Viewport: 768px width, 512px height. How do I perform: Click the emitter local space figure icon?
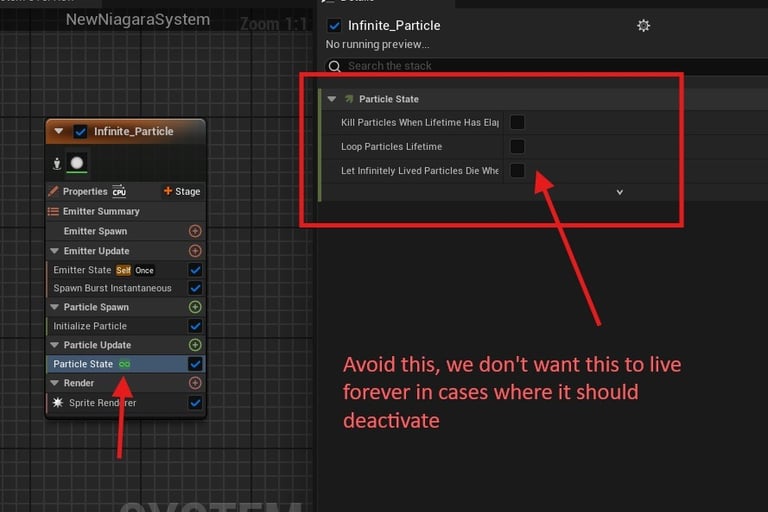click(57, 164)
